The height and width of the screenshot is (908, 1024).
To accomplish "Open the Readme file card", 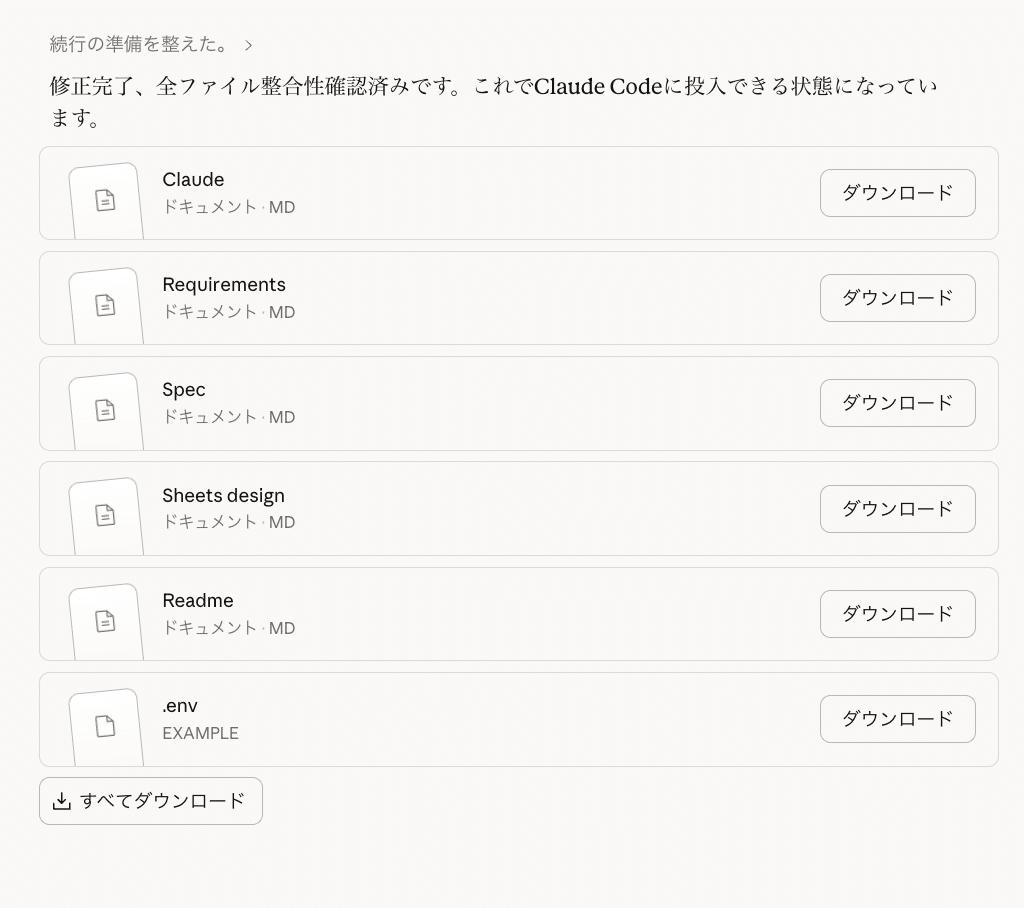I will (500, 614).
